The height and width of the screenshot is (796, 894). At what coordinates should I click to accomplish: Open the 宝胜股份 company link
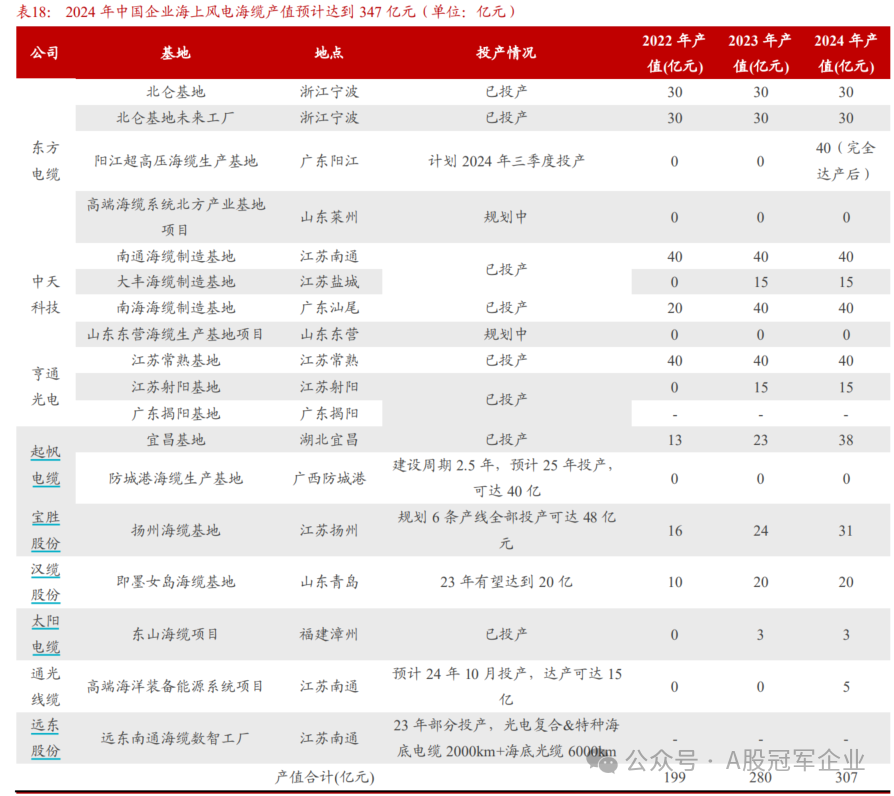tap(45, 530)
